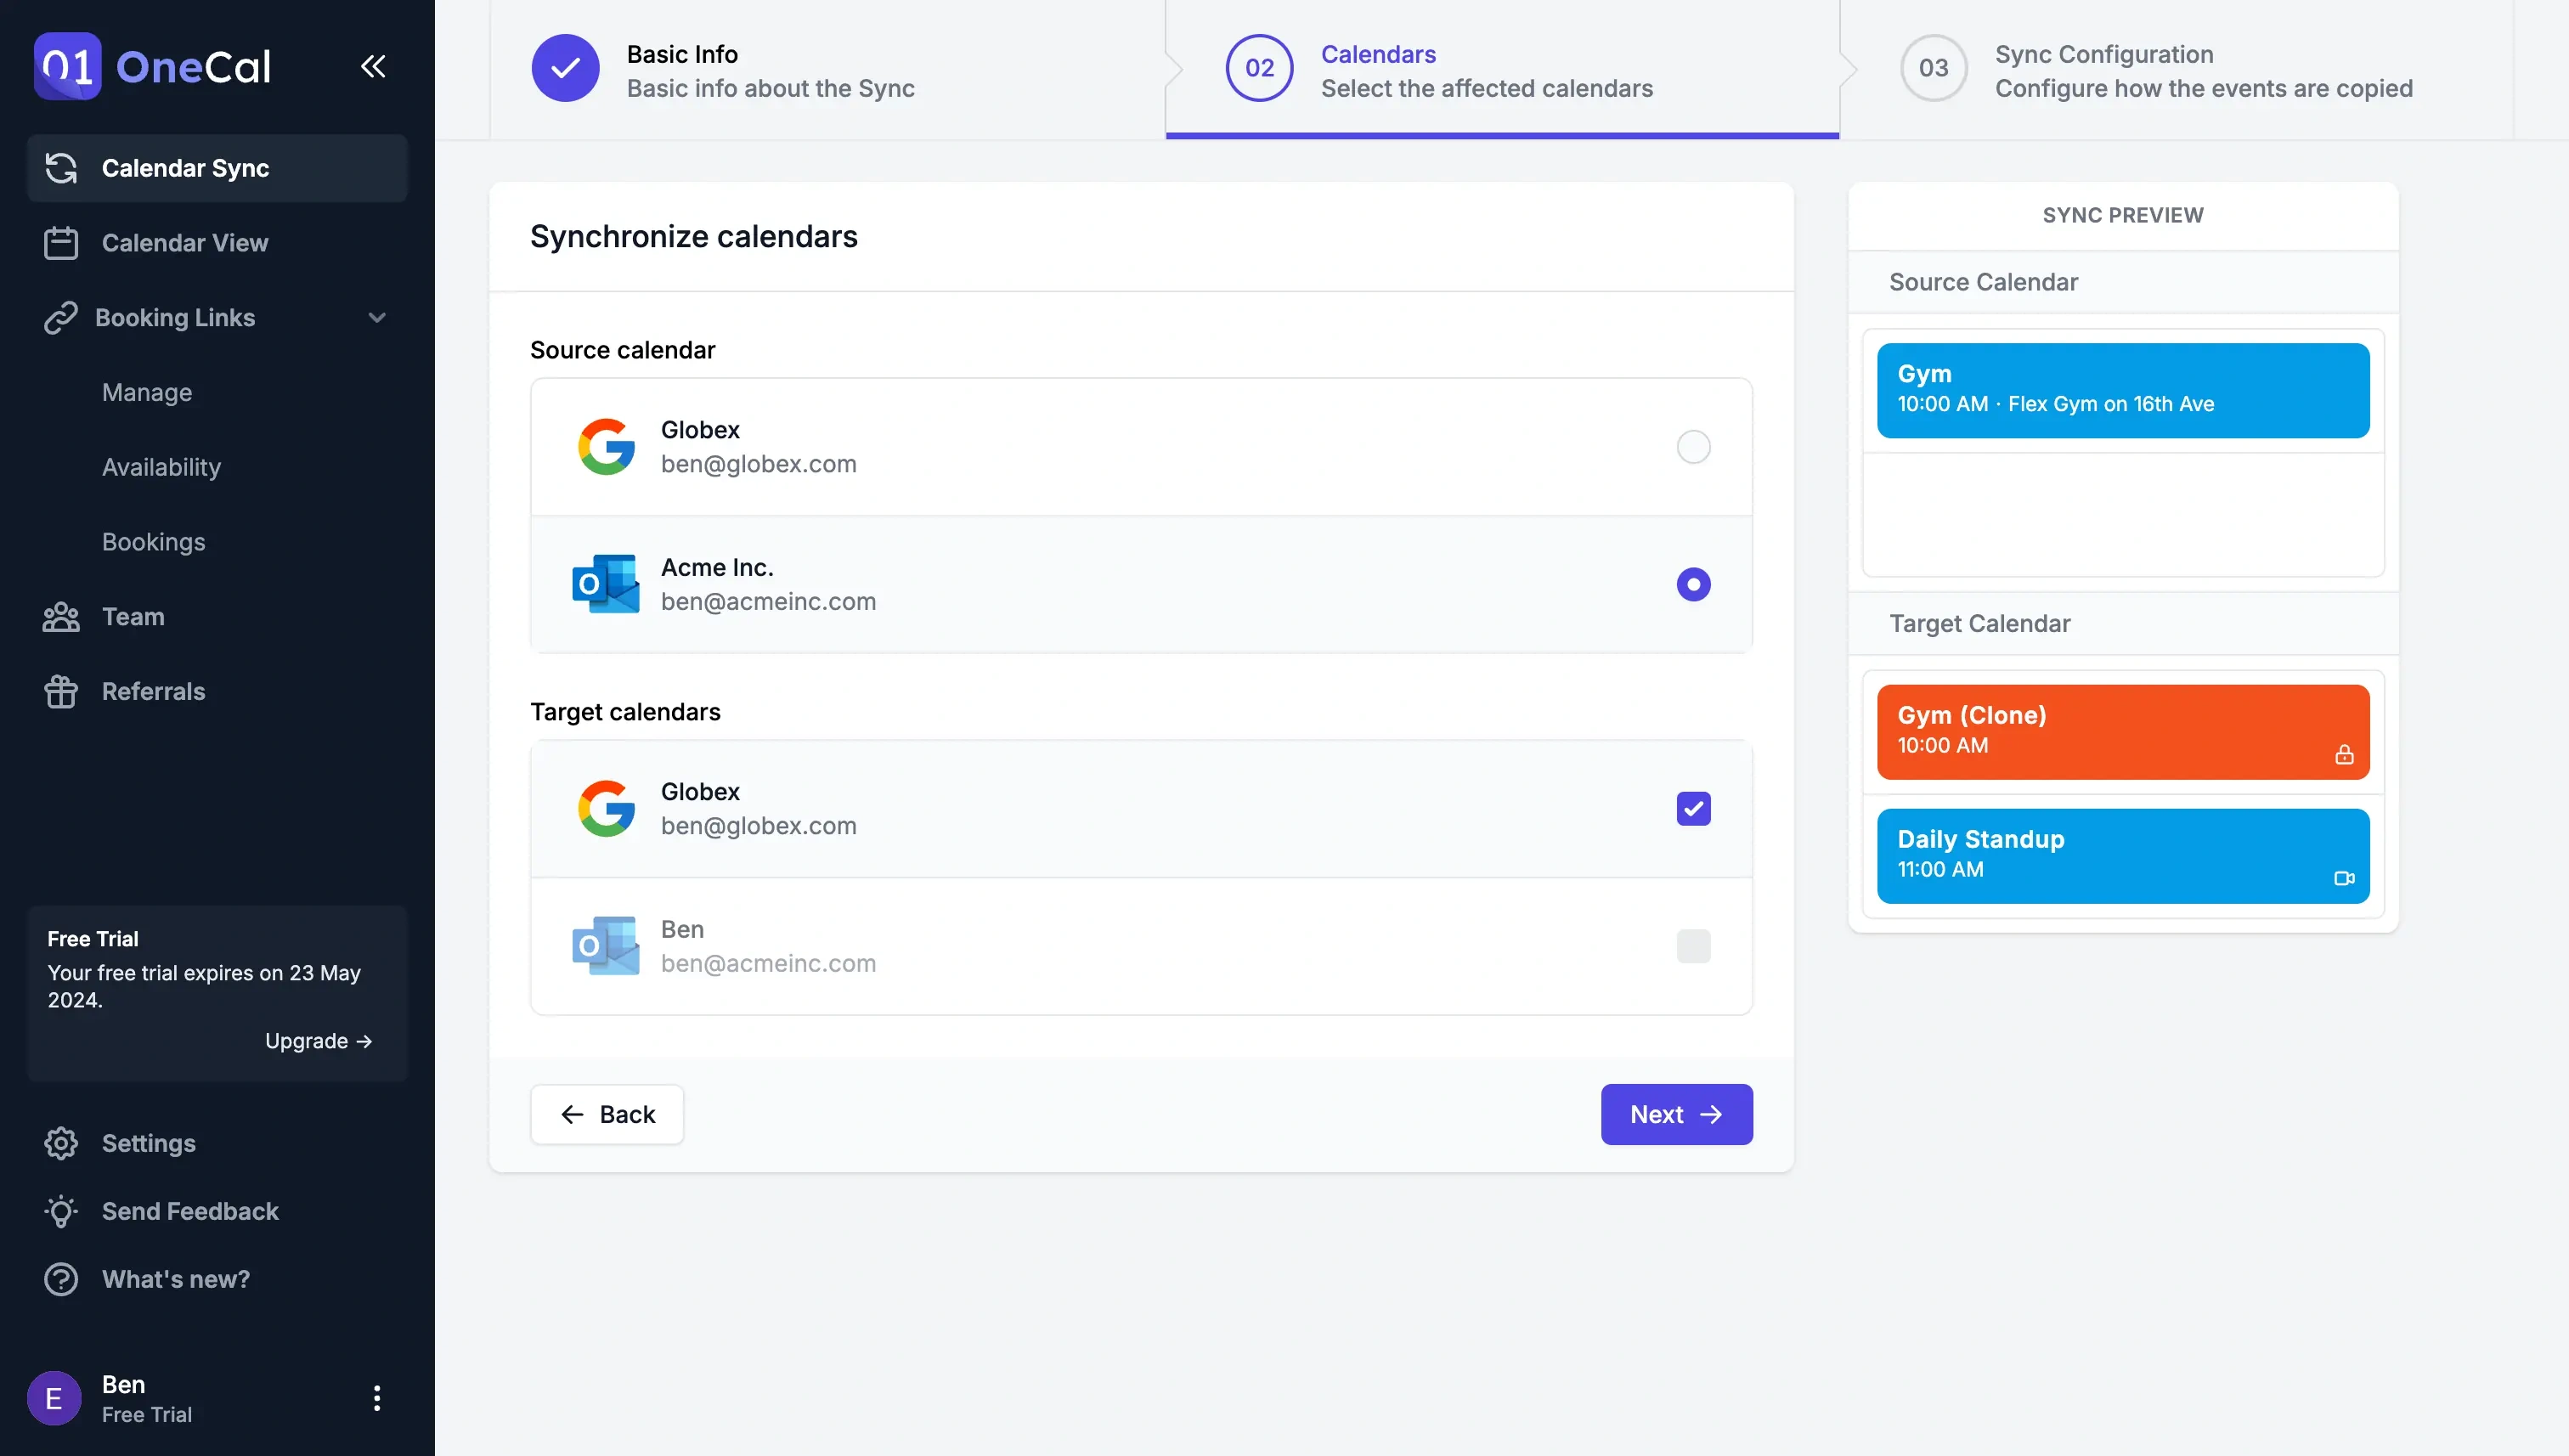Screen dimensions: 2569x1456
Task: Click the three-dot menu for Ben account
Action: point(375,1397)
